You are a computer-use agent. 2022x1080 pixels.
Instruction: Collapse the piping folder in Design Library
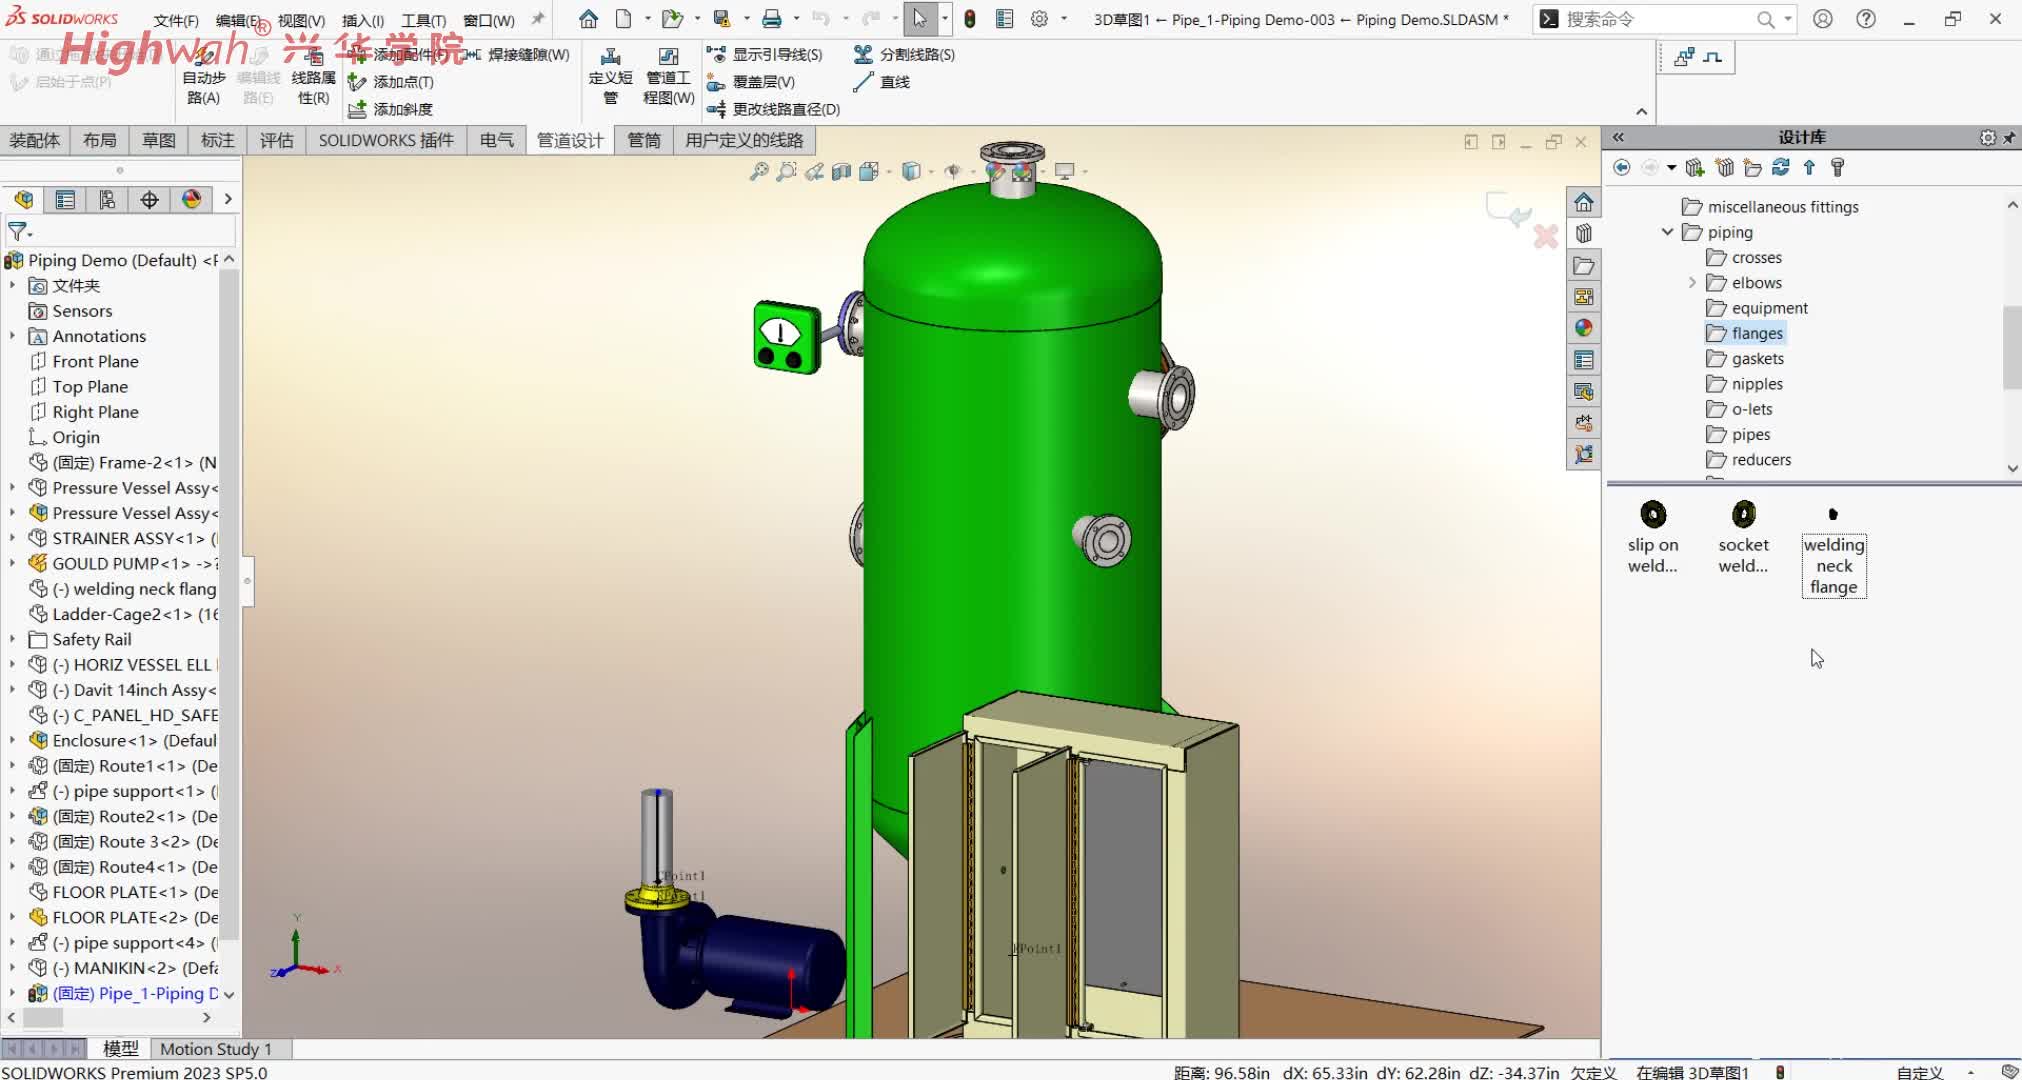point(1667,232)
